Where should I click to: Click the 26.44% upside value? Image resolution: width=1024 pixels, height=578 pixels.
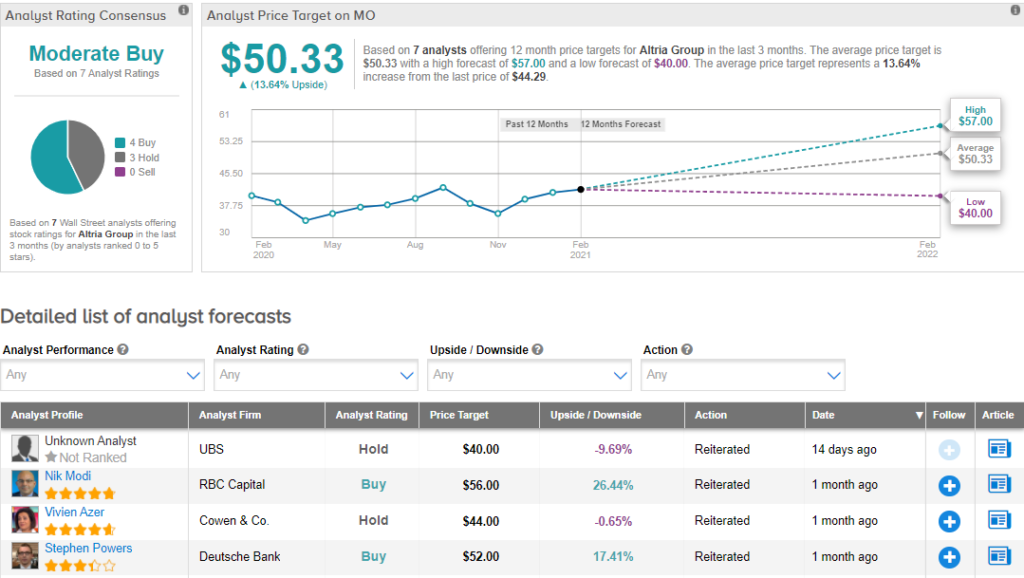pos(613,485)
